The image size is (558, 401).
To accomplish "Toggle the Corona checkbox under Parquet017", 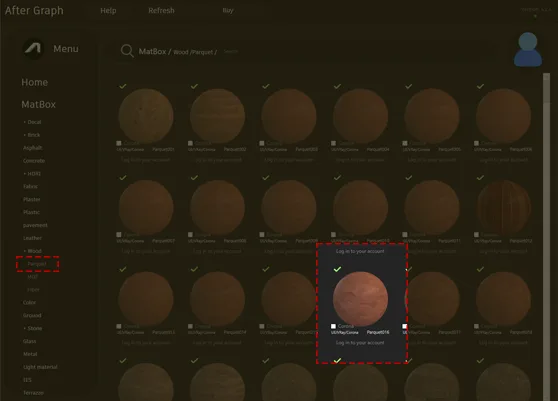I will [405, 326].
